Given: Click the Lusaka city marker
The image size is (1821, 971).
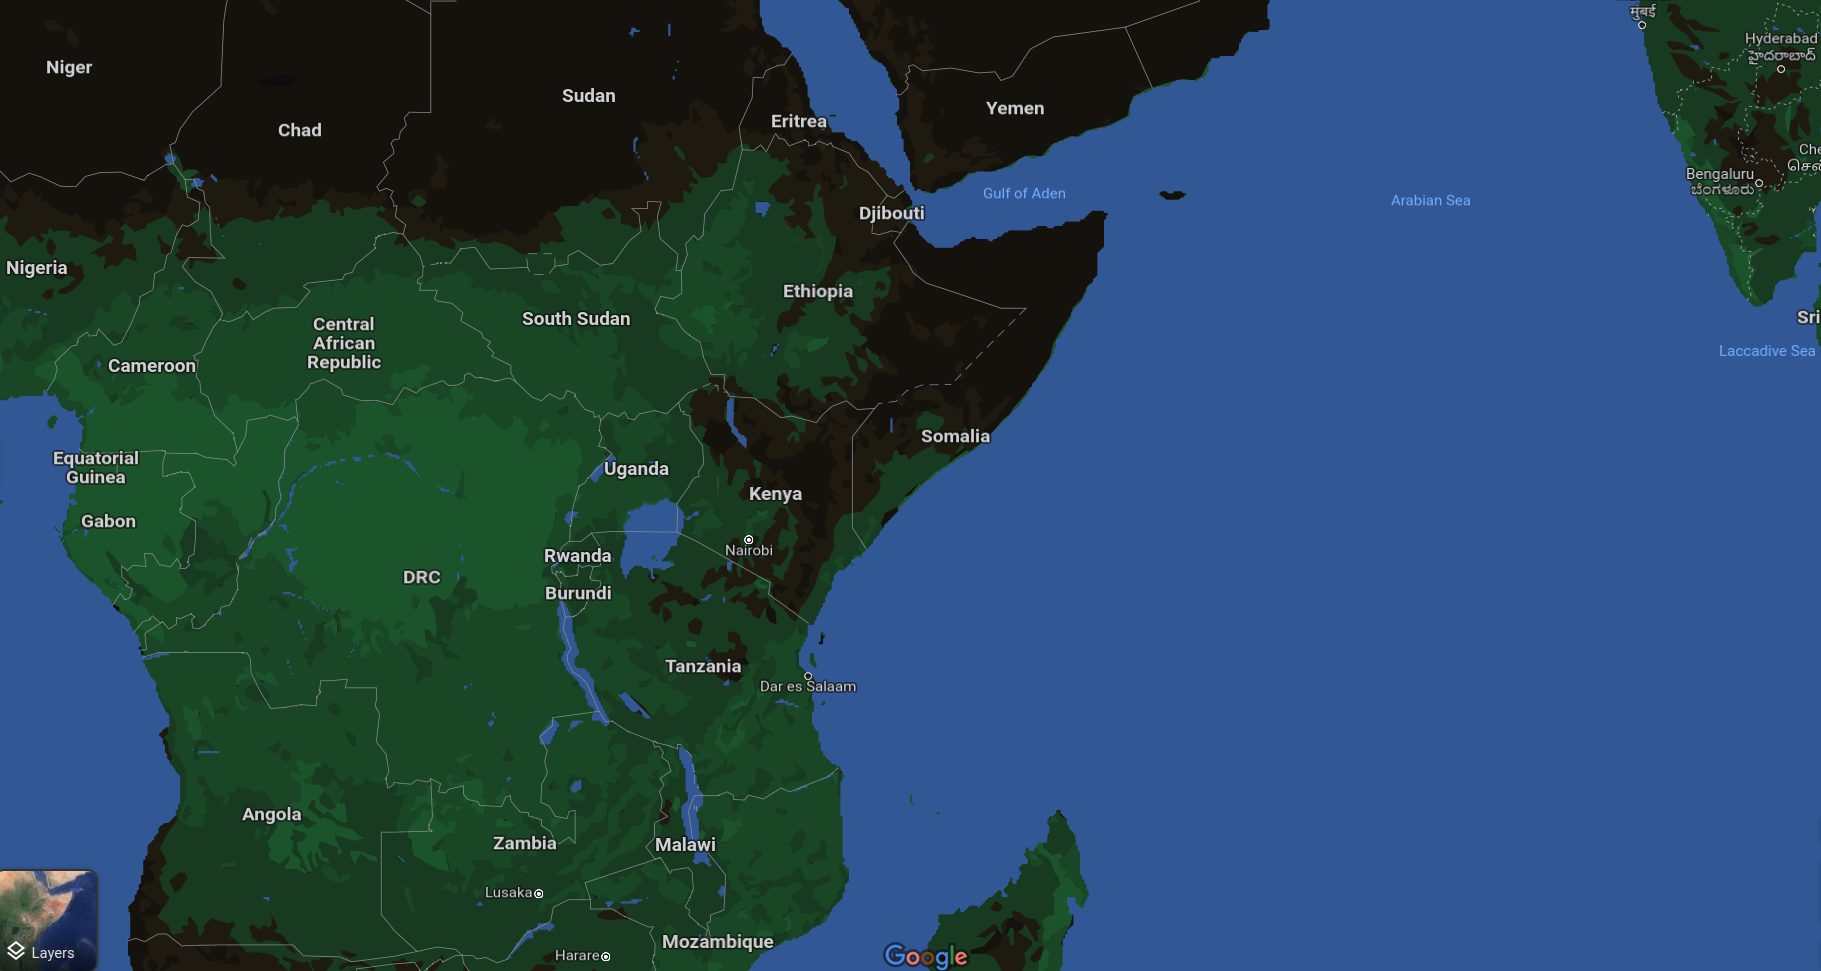Looking at the screenshot, I should point(539,893).
